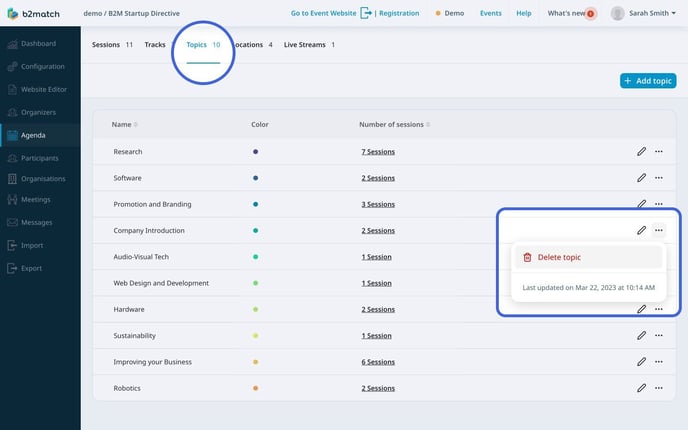Select the Audio-Visual Tech topic name

tap(141, 257)
